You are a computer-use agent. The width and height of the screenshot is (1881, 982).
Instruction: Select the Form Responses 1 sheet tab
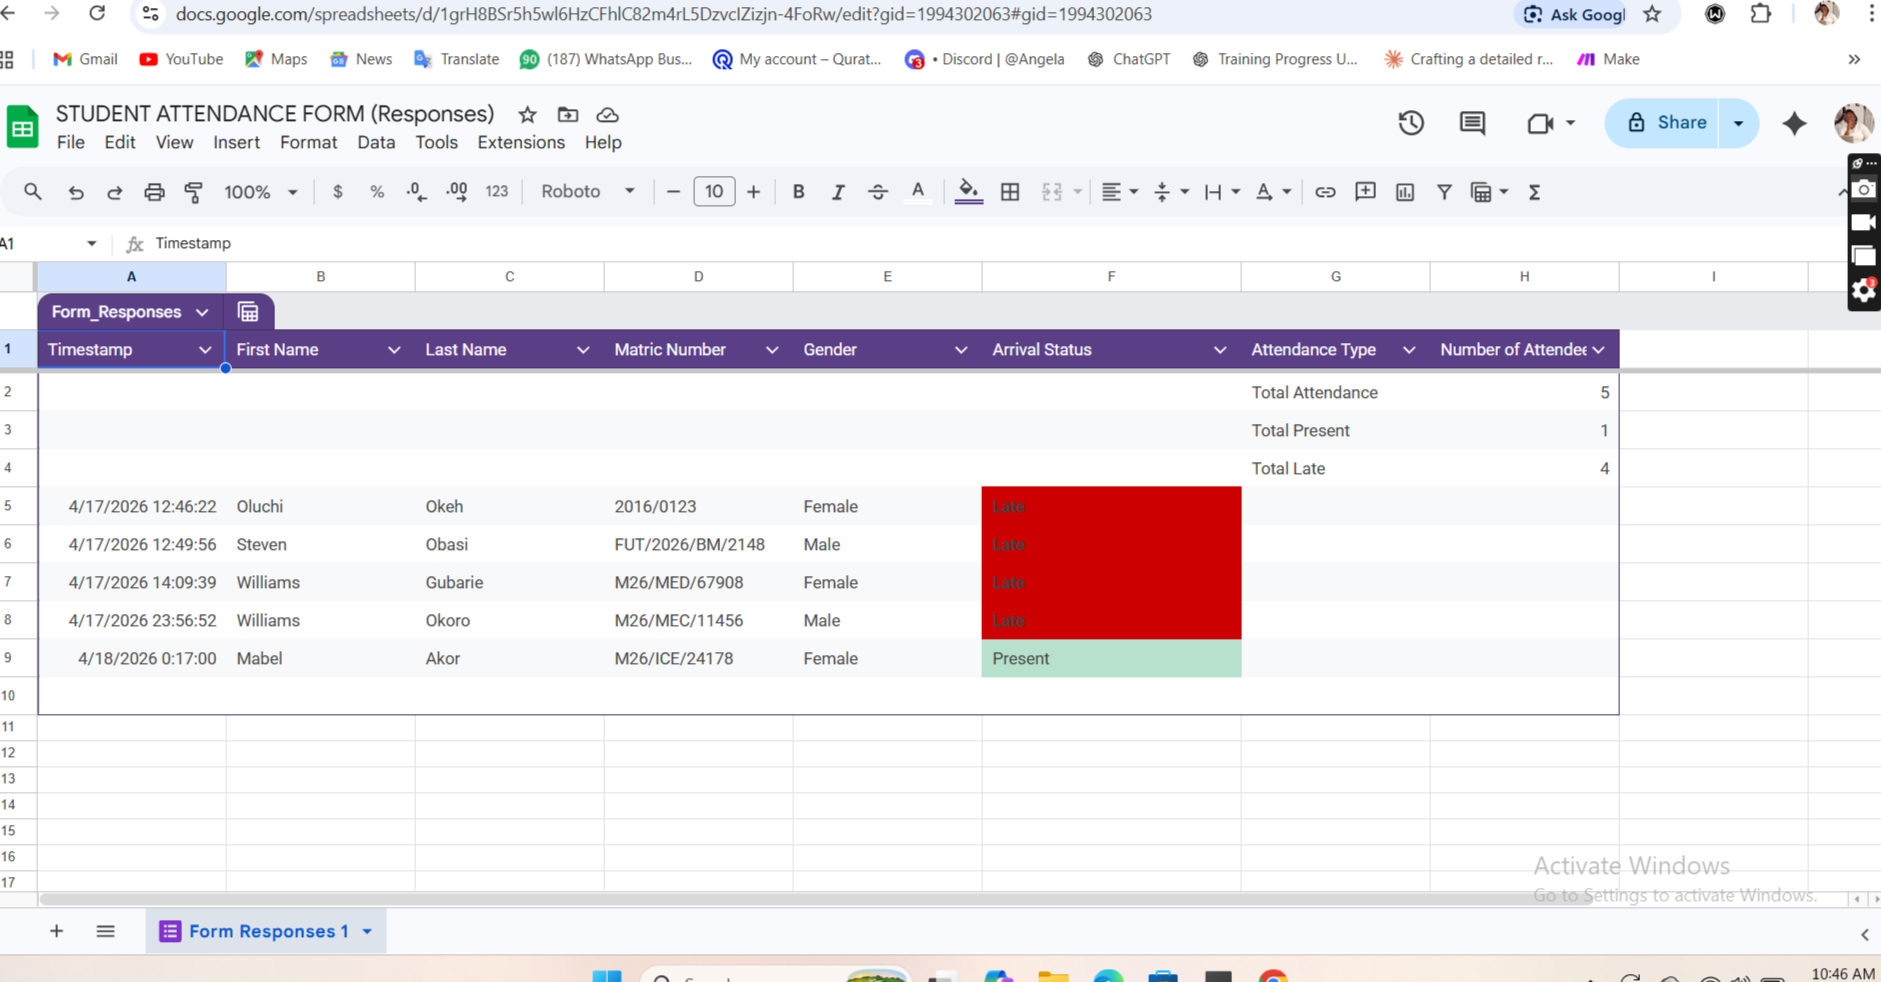pyautogui.click(x=266, y=931)
